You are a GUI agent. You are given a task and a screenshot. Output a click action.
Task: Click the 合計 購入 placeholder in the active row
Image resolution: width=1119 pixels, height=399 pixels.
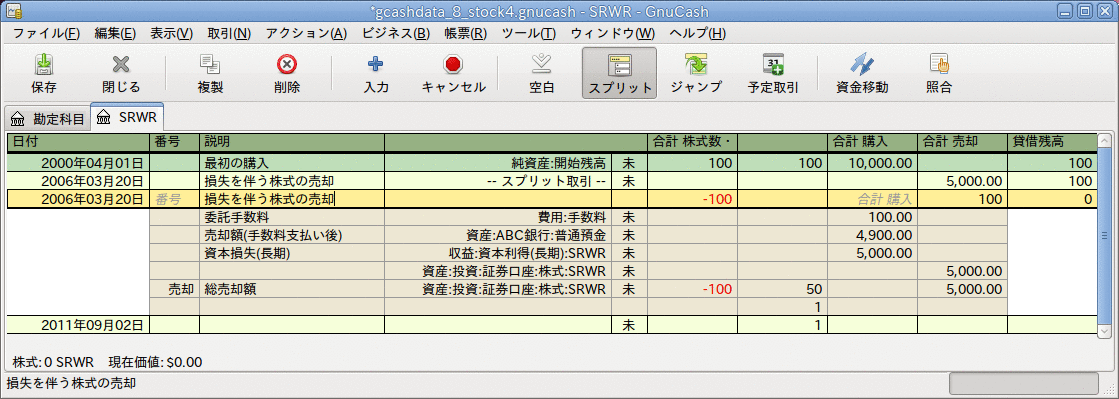tap(872, 199)
